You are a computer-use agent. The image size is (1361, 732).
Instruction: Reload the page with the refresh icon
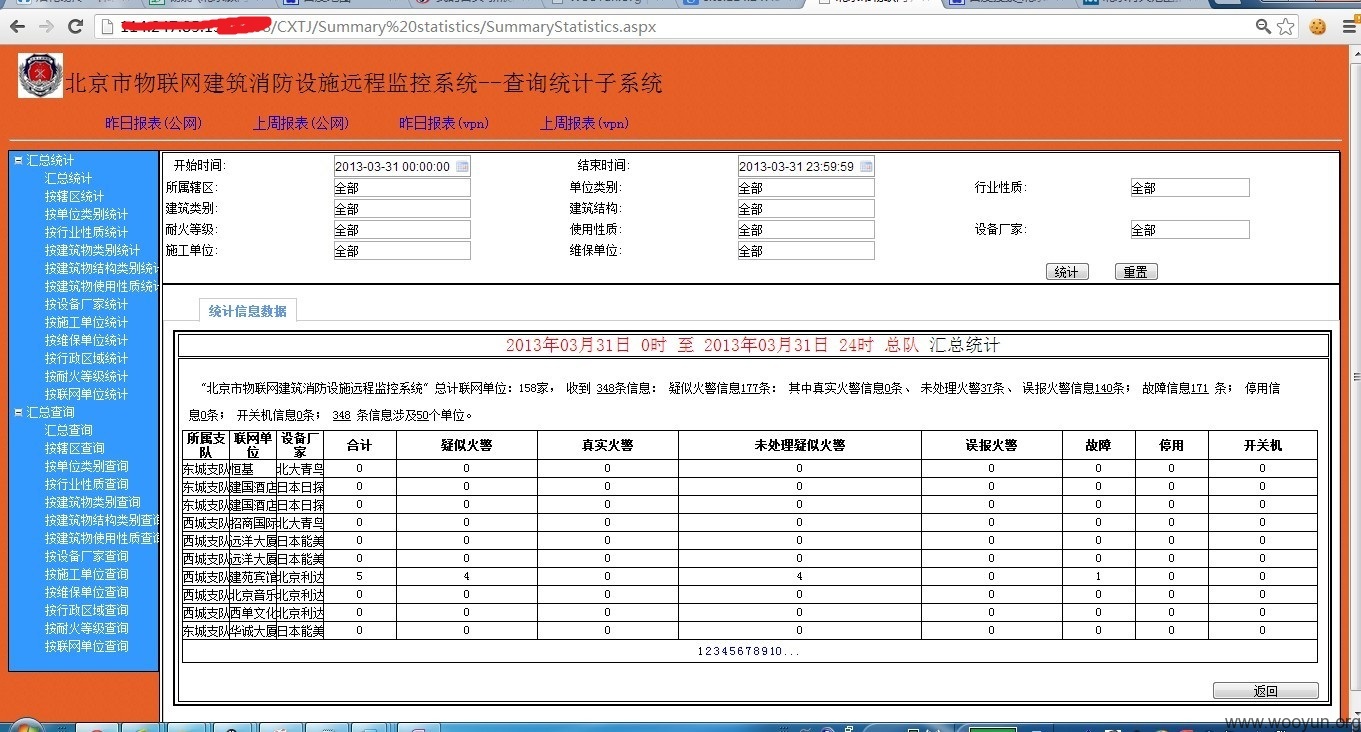(x=75, y=27)
